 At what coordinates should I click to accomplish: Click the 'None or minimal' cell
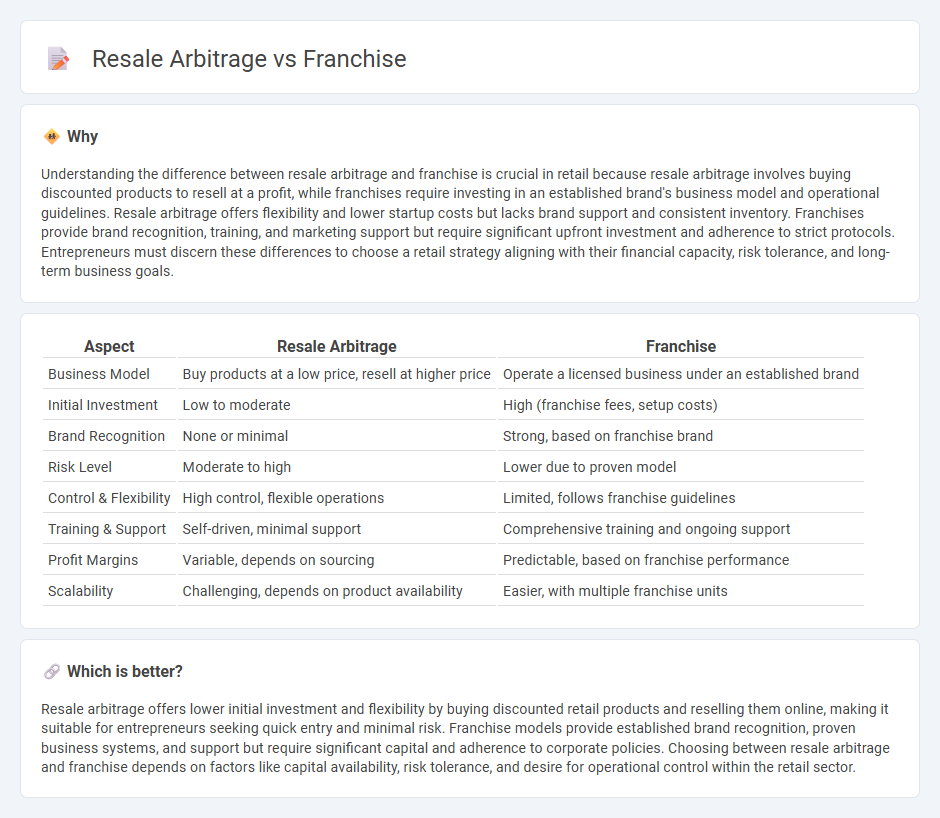tap(337, 436)
